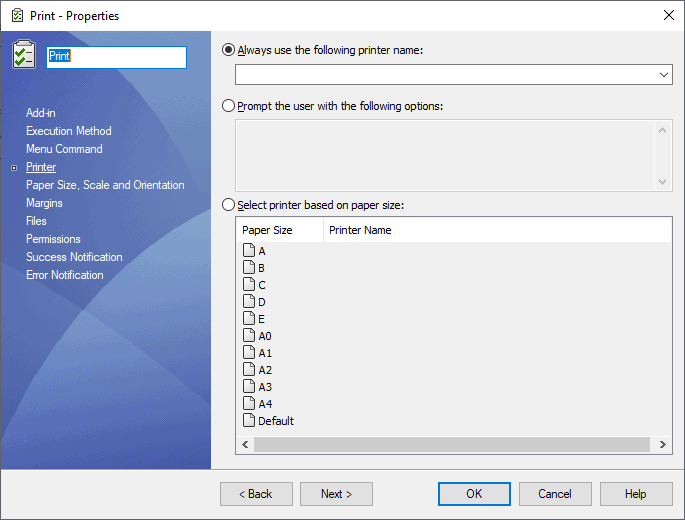Click the task clipboard icon beside the name field
This screenshot has width=685, height=520.
tap(24, 55)
